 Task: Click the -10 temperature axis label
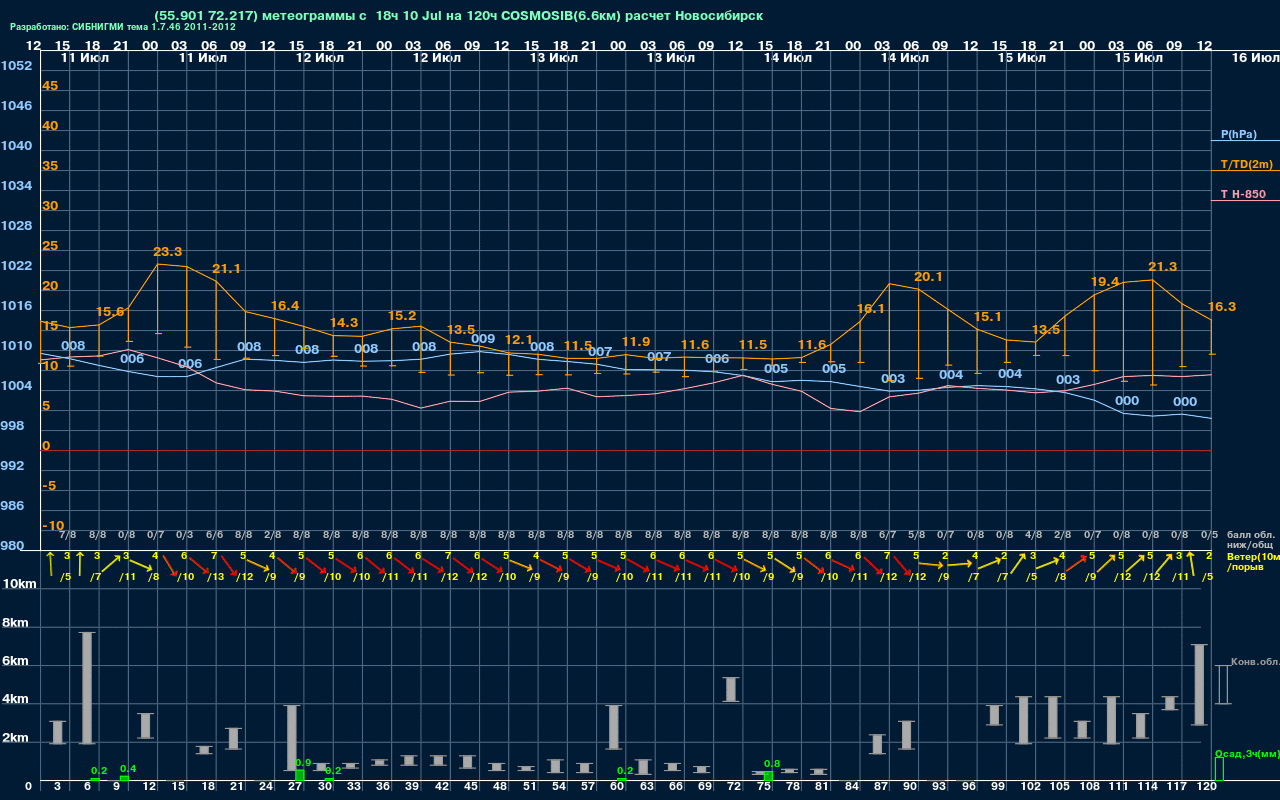click(x=53, y=526)
